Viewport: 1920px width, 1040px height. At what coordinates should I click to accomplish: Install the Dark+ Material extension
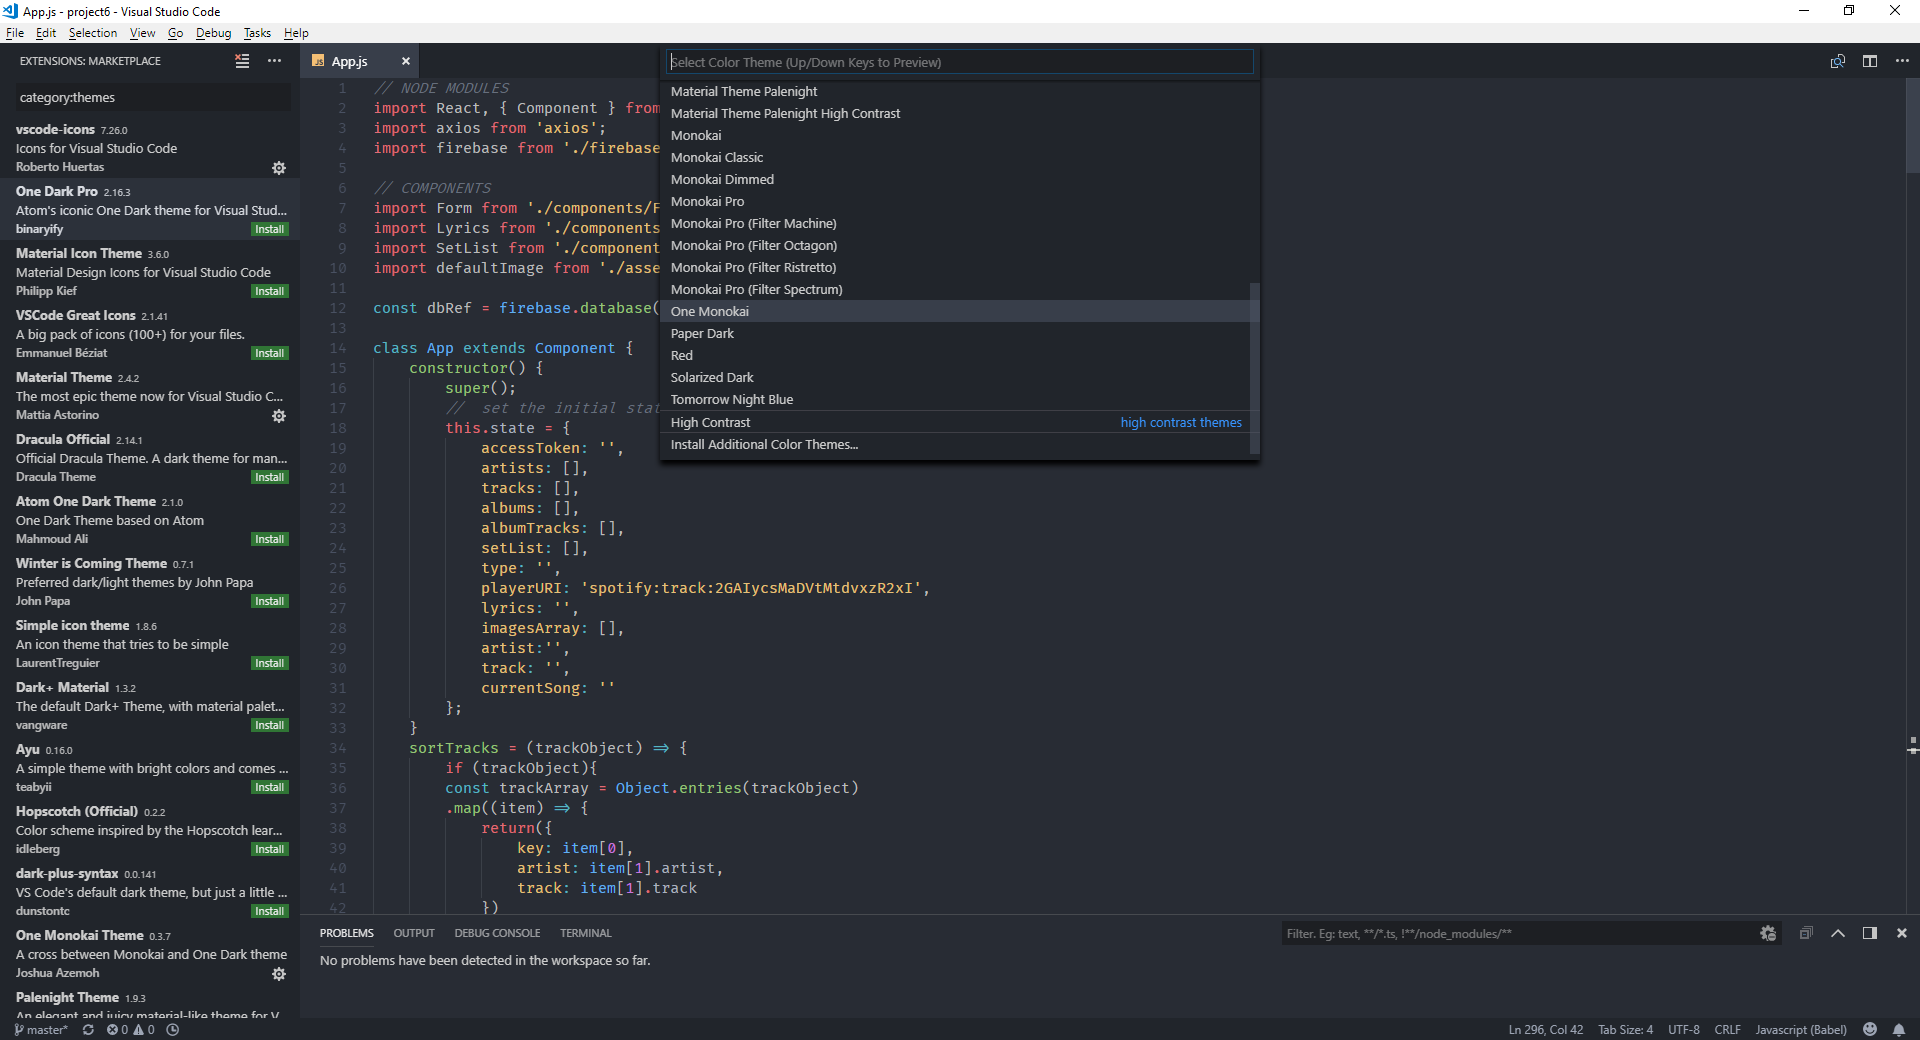[269, 726]
